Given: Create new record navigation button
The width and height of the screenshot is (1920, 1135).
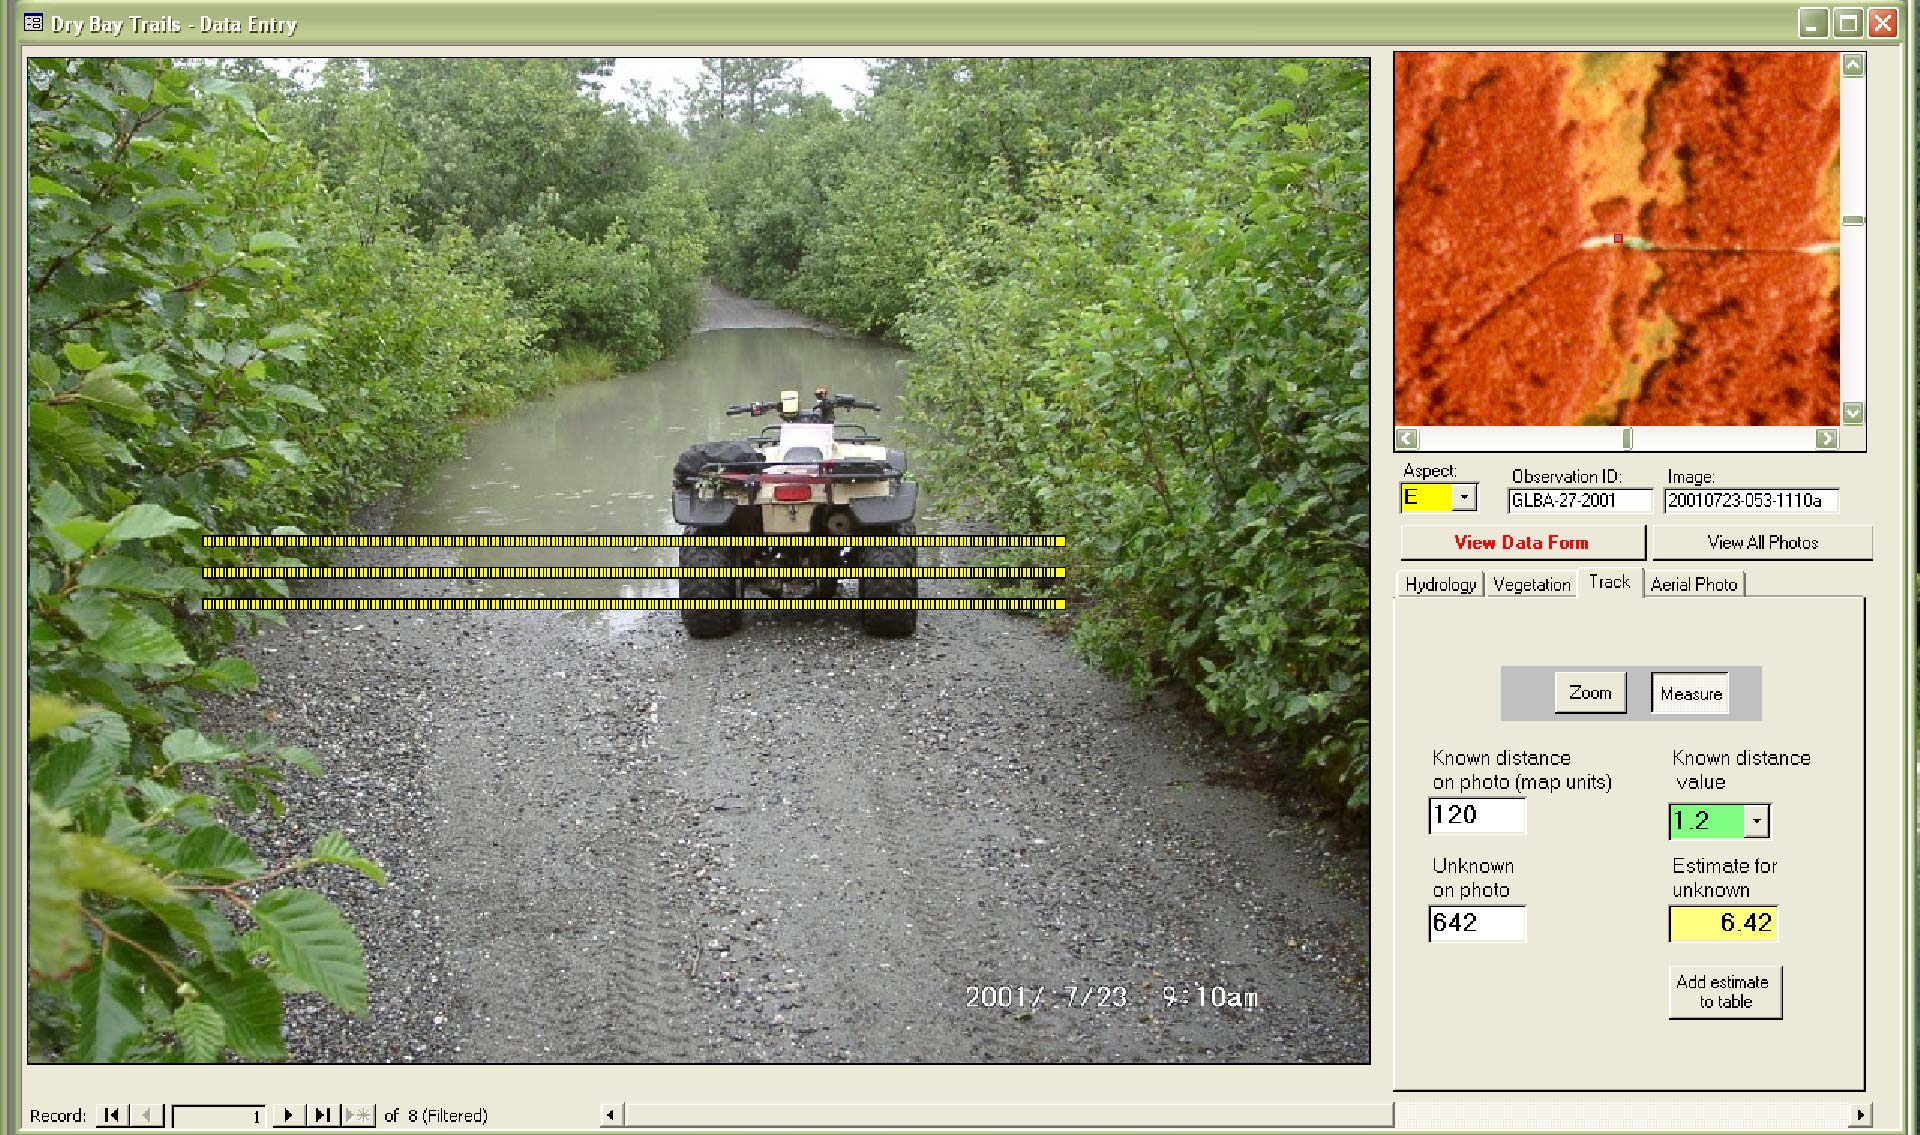Looking at the screenshot, I should click(358, 1114).
